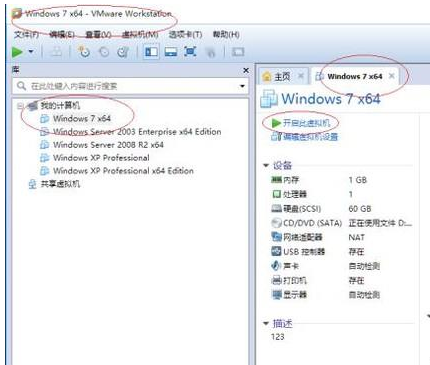This screenshot has width=430, height=365.
Task: Open the library search dropdown arrow
Action: point(242,86)
